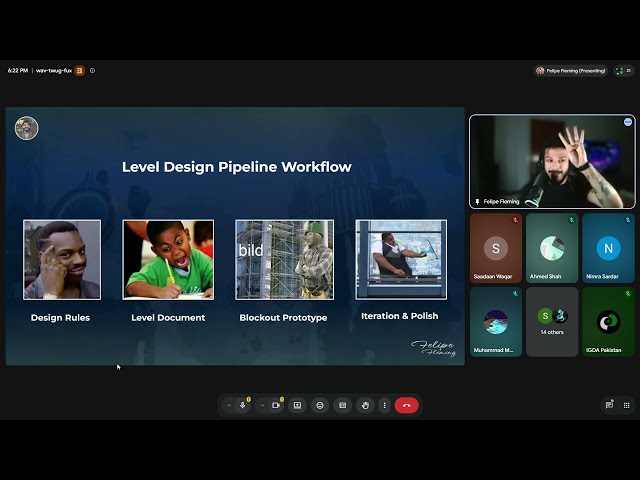
Task: Click the Iteration & Polish caption
Action: tap(400, 316)
